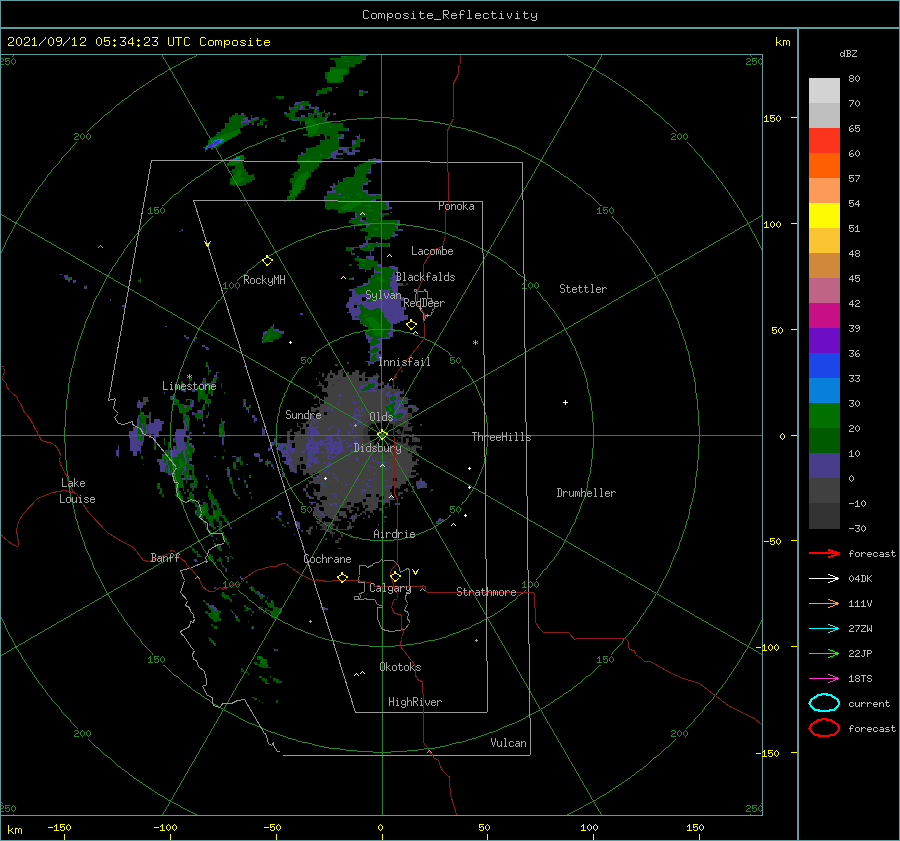Click the Ponoka town label
900x841 pixels.
[x=456, y=206]
